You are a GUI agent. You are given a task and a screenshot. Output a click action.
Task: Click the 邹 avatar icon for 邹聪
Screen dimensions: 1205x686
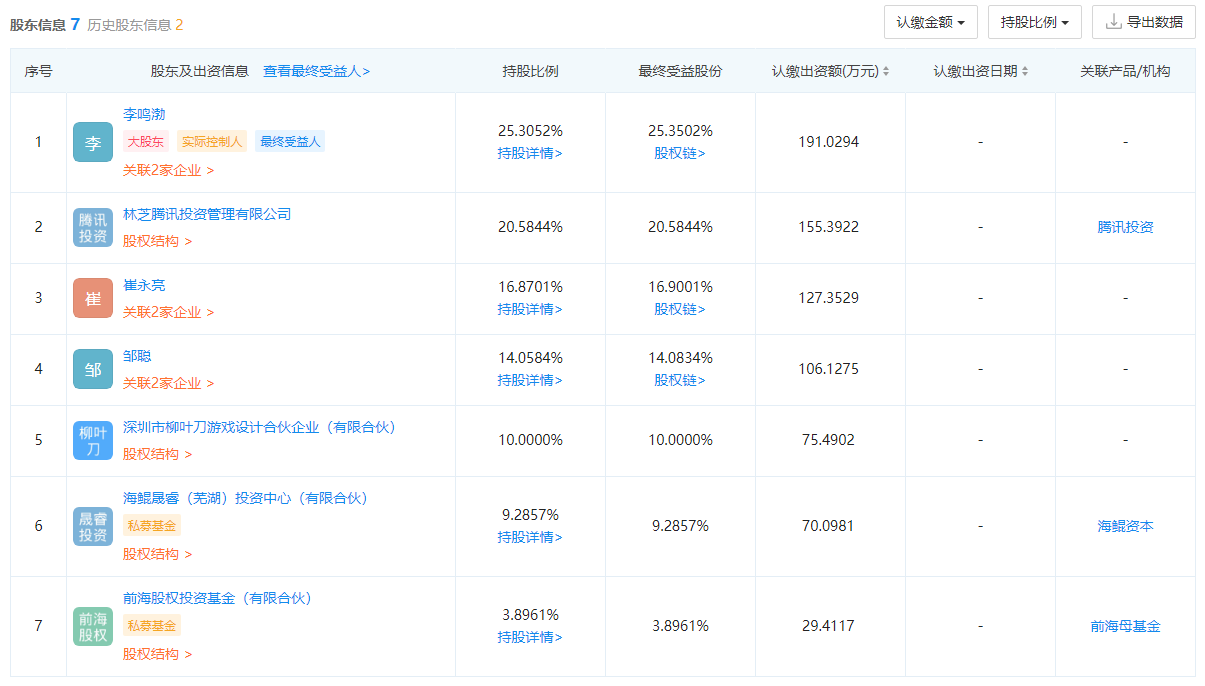coord(93,369)
